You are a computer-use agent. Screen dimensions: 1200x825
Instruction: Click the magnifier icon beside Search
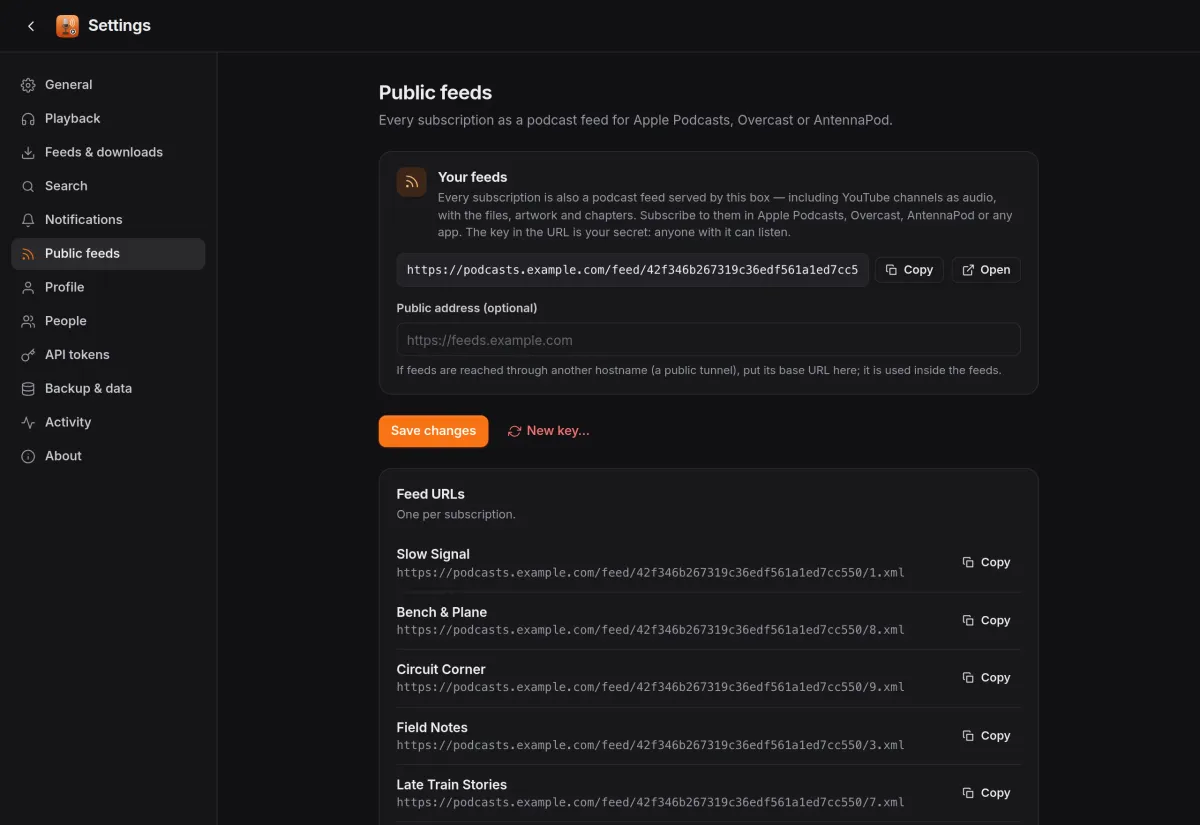click(28, 186)
